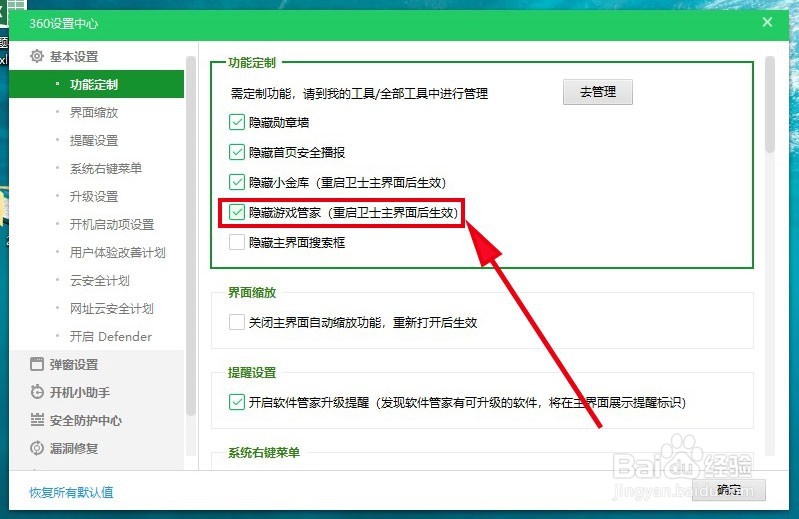Click the 开机小助手 clock icon
This screenshot has width=799, height=519.
(x=37, y=392)
